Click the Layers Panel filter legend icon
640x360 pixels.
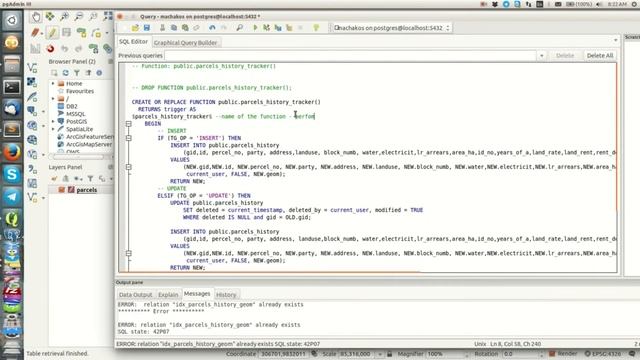[90, 178]
